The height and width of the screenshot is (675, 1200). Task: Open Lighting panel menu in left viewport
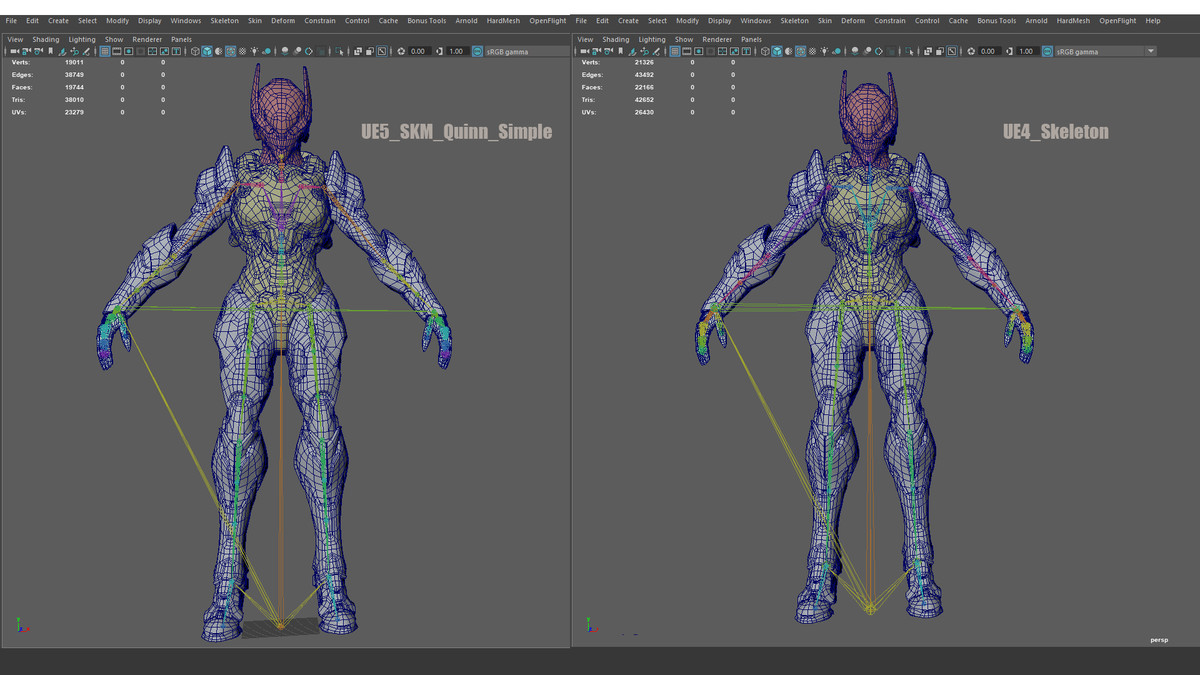[x=82, y=40]
